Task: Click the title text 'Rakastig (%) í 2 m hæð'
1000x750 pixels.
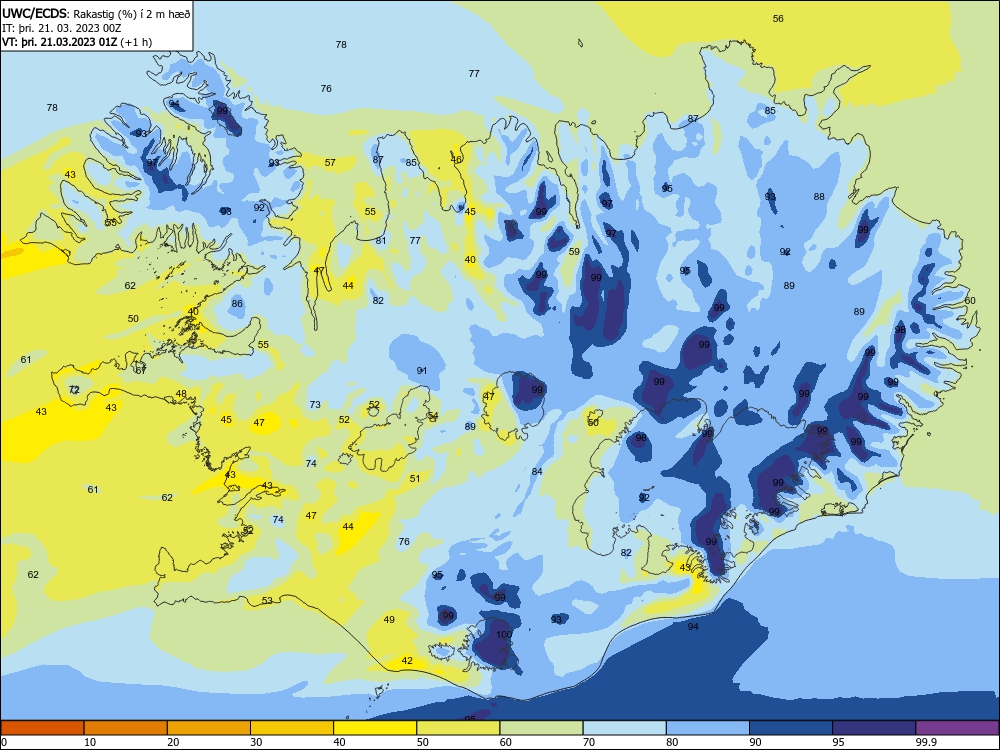Action: (x=132, y=13)
